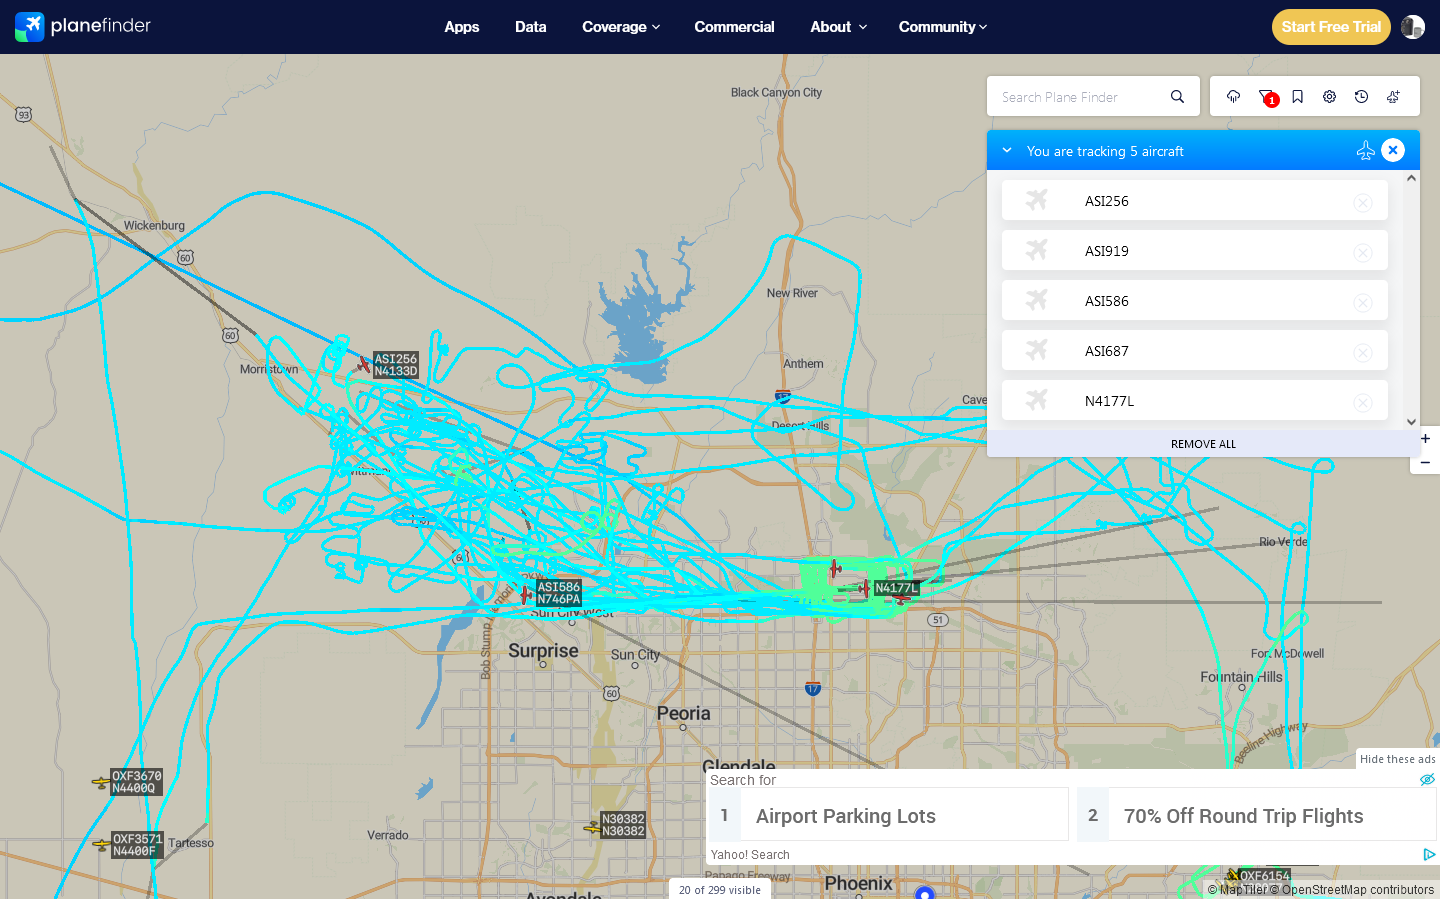Open the user profile avatar
This screenshot has height=900, width=1440.
click(x=1413, y=27)
